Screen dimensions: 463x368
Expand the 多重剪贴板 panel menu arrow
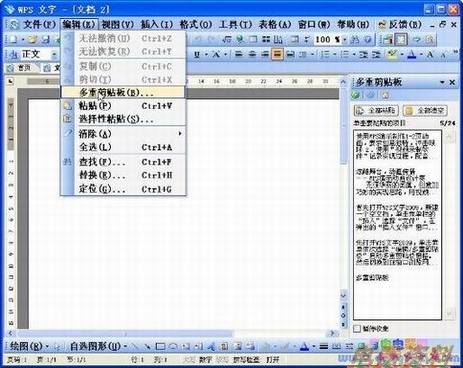point(442,82)
